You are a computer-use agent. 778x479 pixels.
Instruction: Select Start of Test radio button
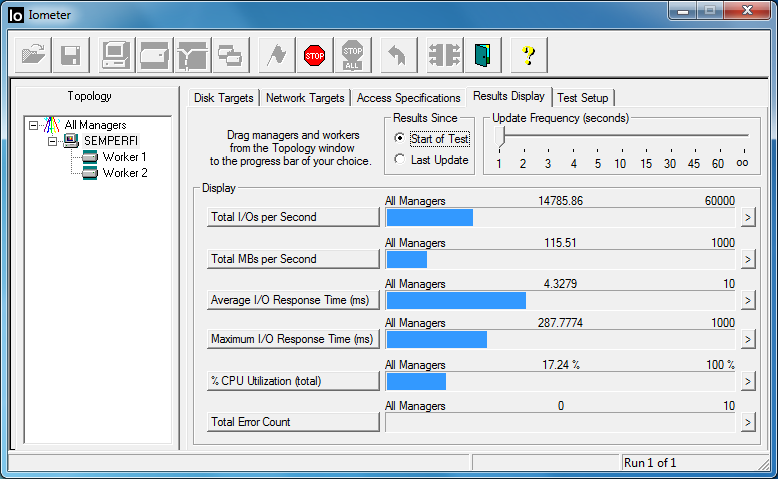(x=399, y=138)
